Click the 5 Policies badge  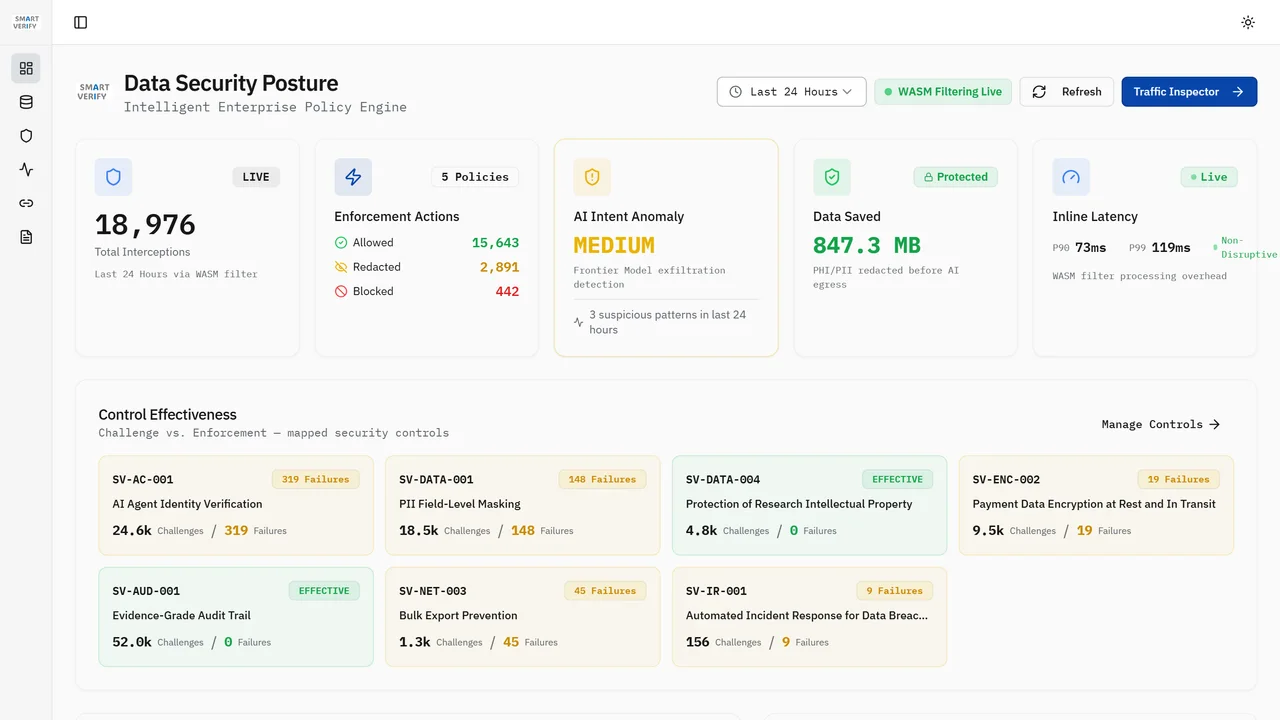coord(475,177)
